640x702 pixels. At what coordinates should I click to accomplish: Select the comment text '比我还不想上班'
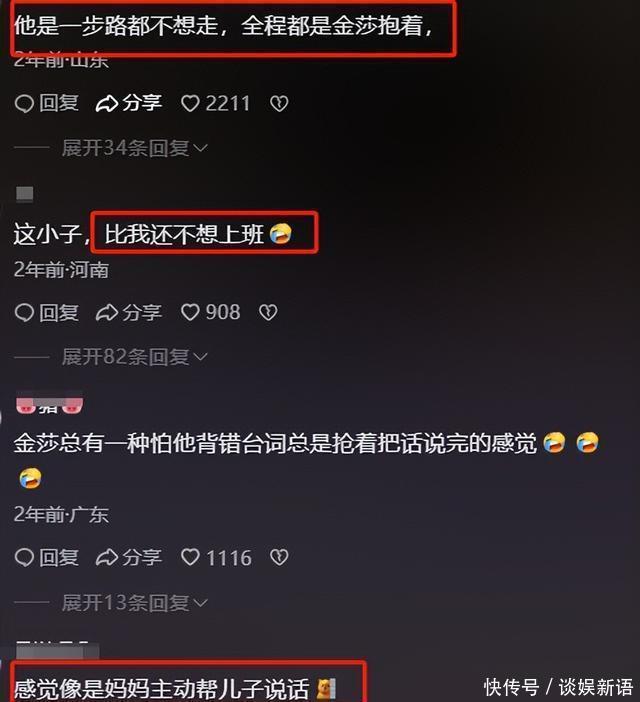[x=184, y=234]
